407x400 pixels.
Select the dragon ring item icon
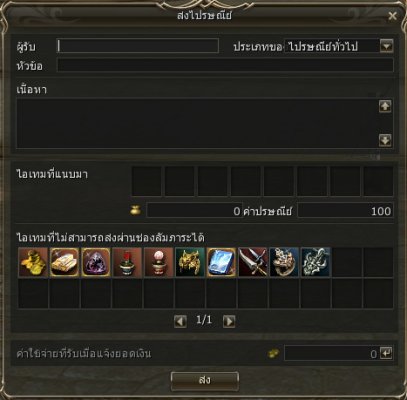click(x=284, y=262)
